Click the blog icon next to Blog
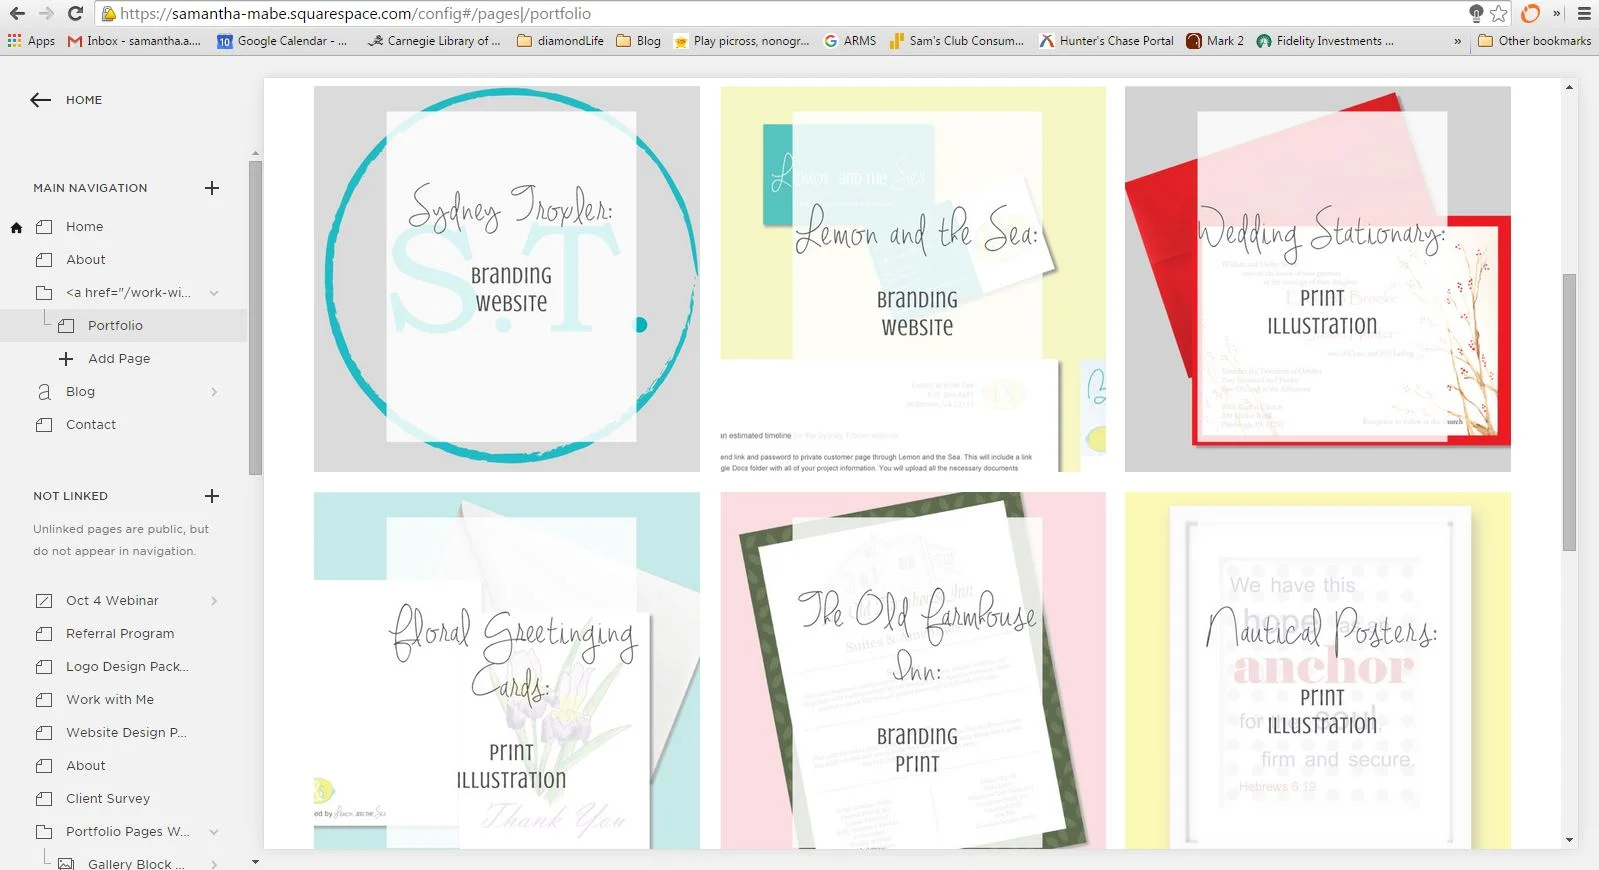Image resolution: width=1599 pixels, height=870 pixels. (x=44, y=392)
